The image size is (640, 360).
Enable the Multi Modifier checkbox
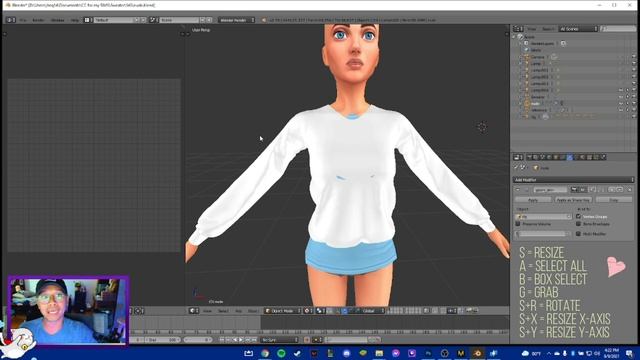(578, 234)
